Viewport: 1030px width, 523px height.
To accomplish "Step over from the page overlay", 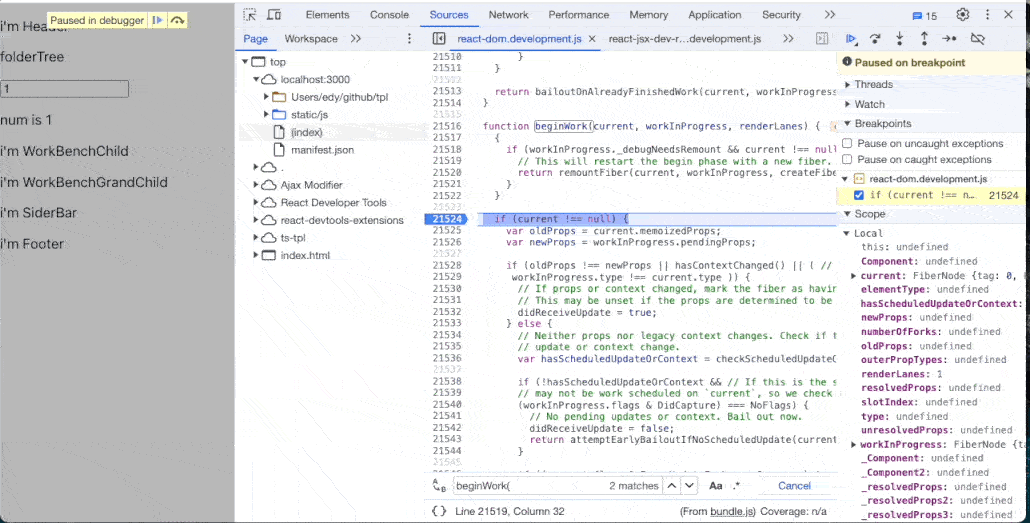I will click(177, 20).
